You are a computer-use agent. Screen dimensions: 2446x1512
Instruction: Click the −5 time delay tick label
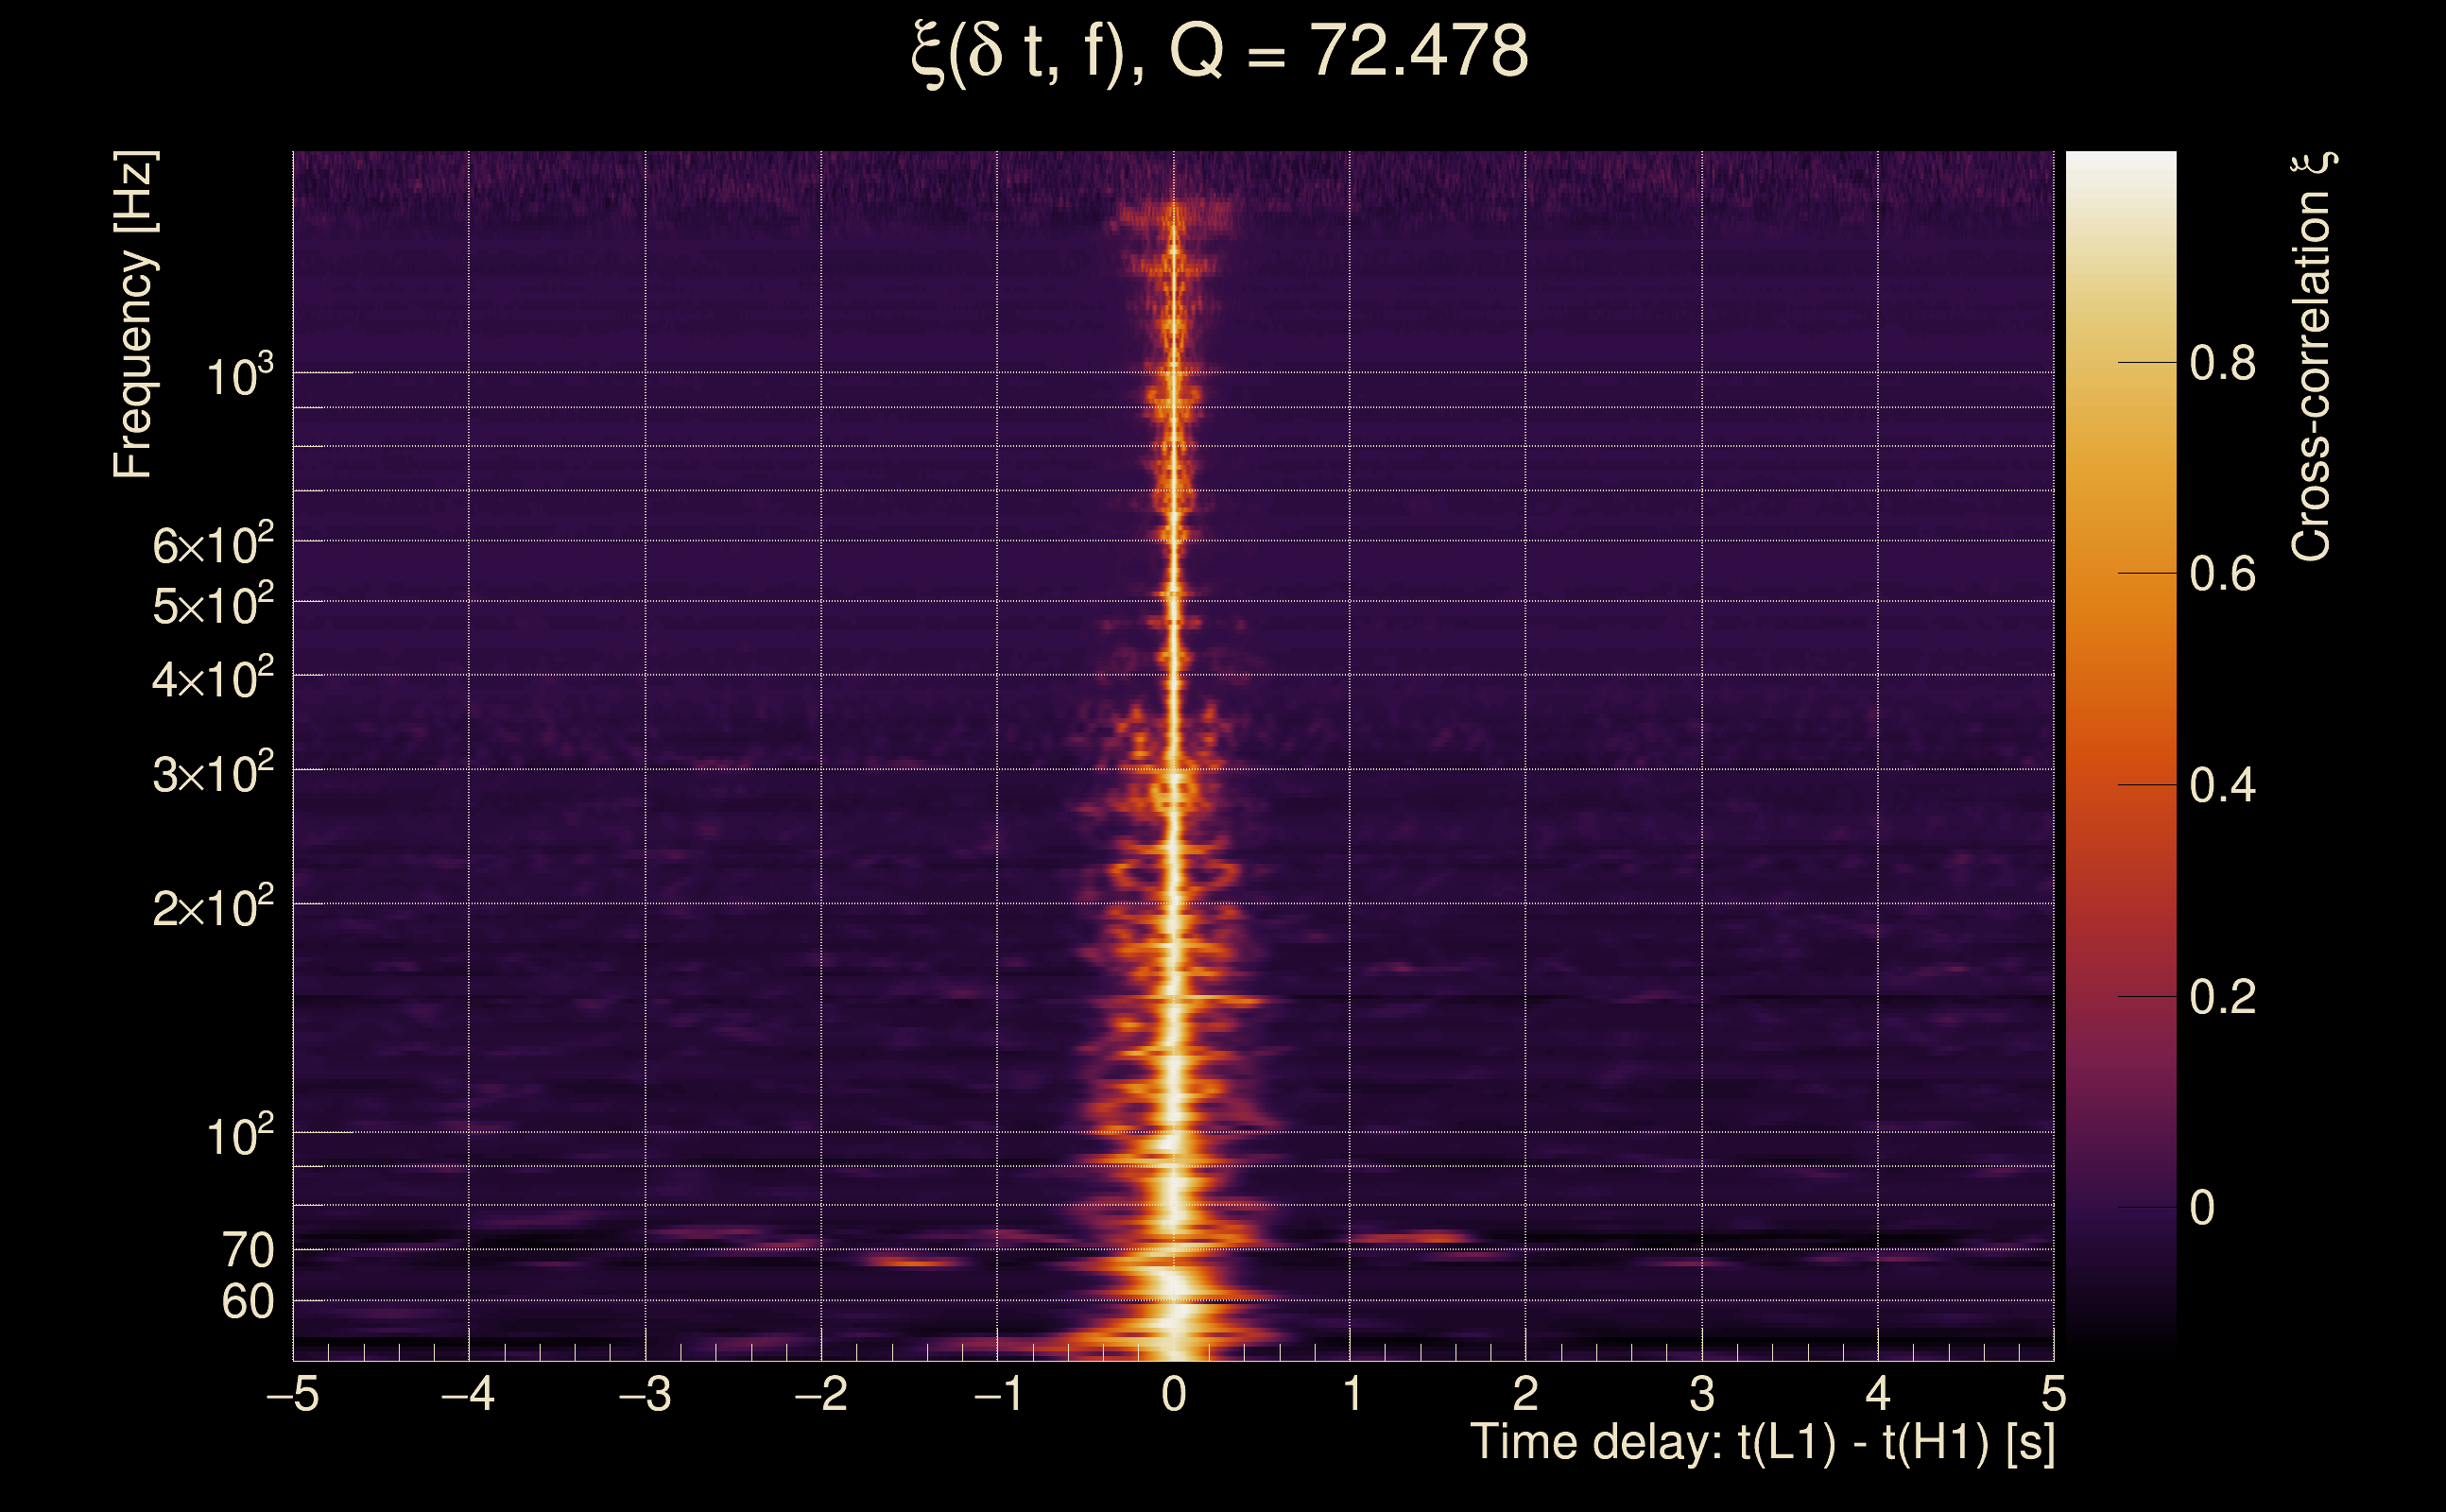tap(292, 1394)
